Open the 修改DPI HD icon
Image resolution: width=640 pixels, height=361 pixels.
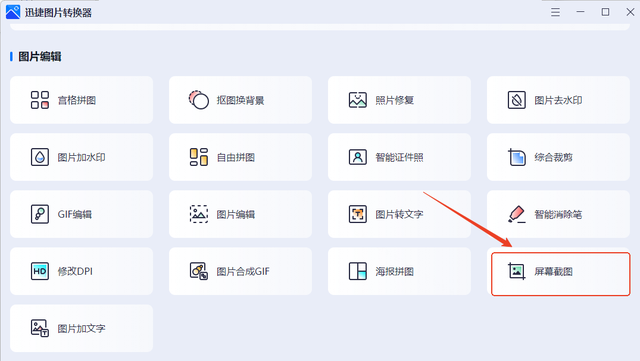click(40, 271)
